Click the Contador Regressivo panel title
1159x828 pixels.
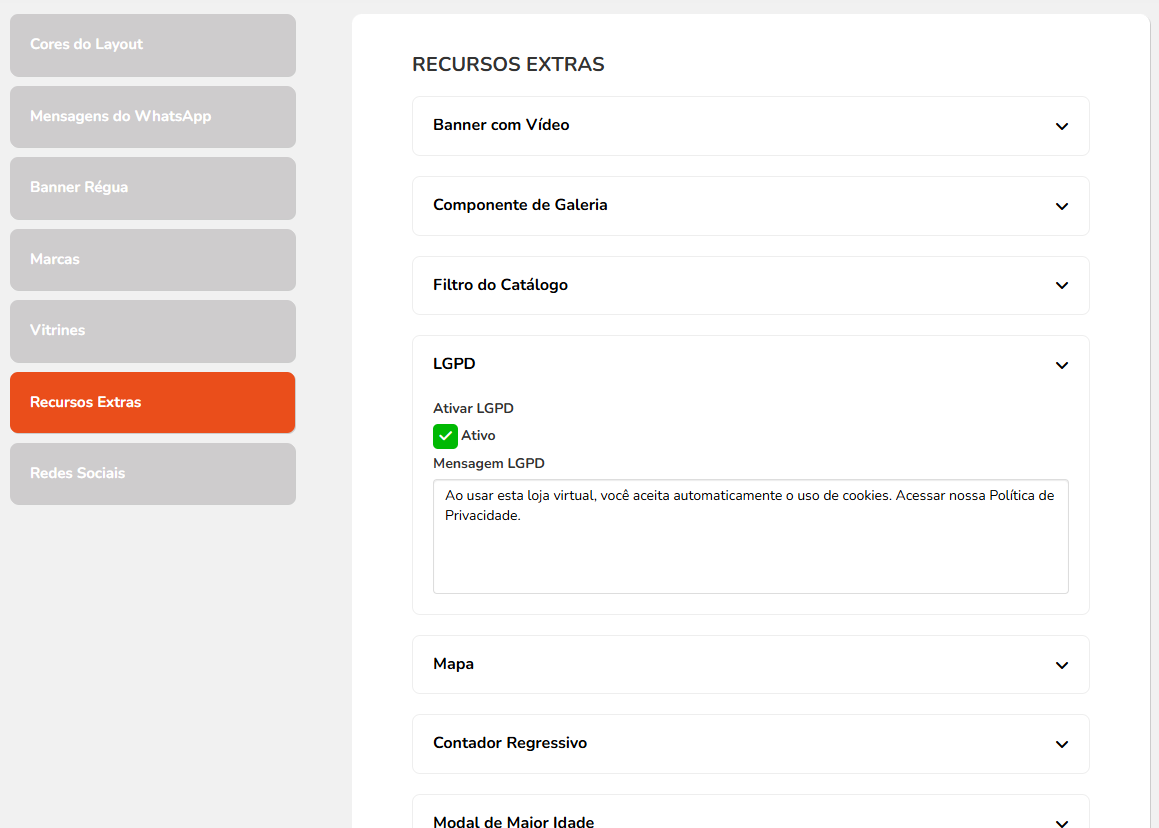coord(510,743)
